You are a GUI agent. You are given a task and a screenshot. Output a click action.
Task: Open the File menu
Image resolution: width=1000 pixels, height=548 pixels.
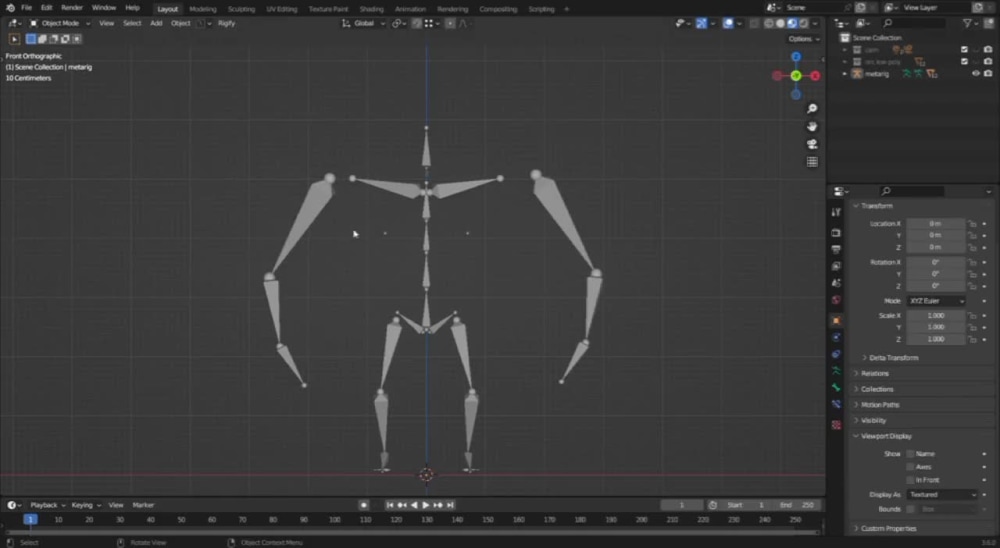26,8
